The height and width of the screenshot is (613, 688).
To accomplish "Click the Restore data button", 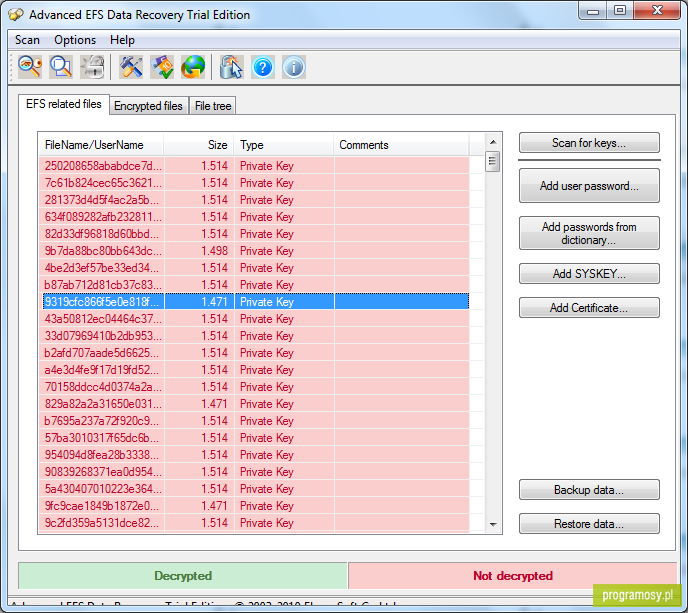I will [x=589, y=524].
